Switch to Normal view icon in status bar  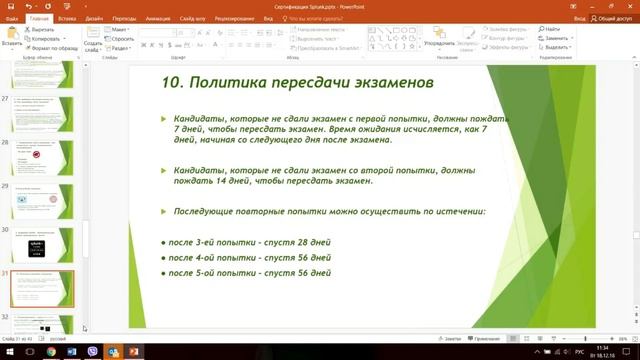[513, 339]
